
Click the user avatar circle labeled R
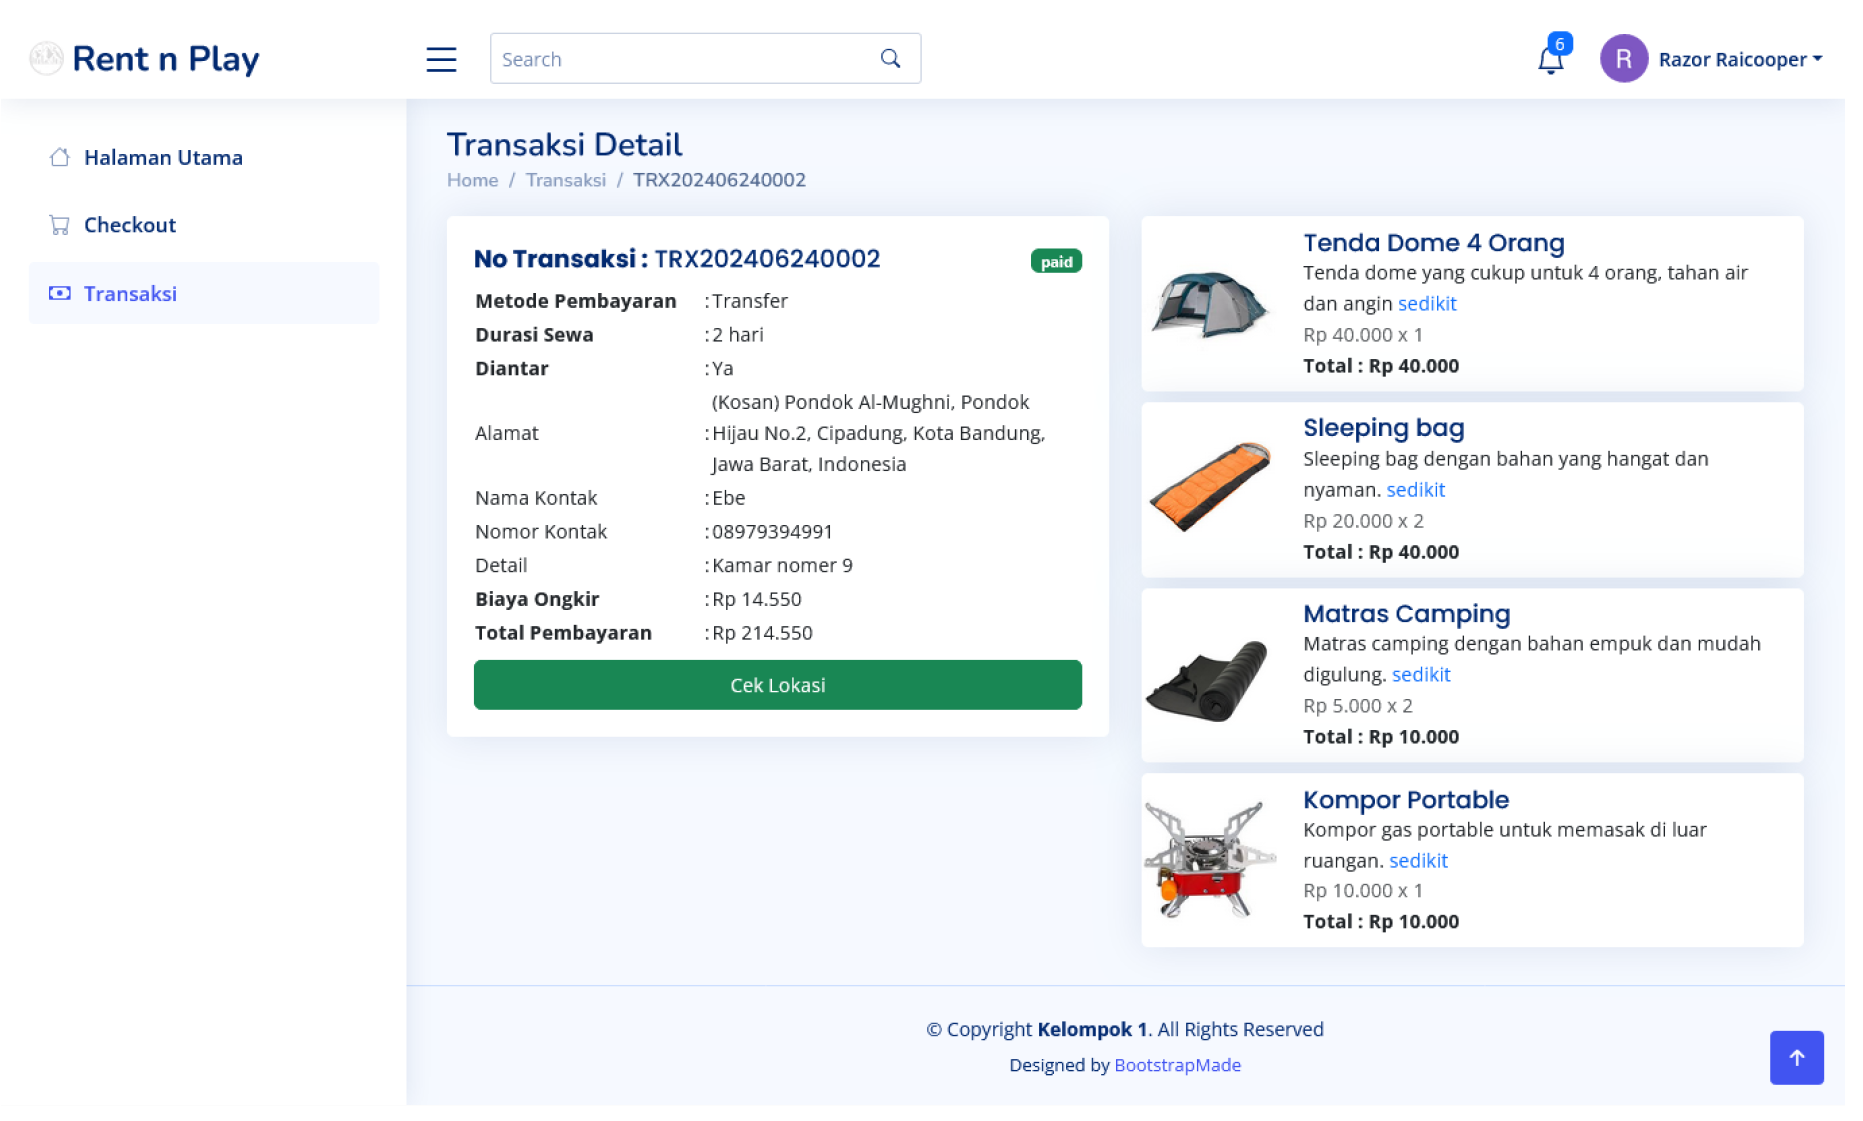(1623, 59)
